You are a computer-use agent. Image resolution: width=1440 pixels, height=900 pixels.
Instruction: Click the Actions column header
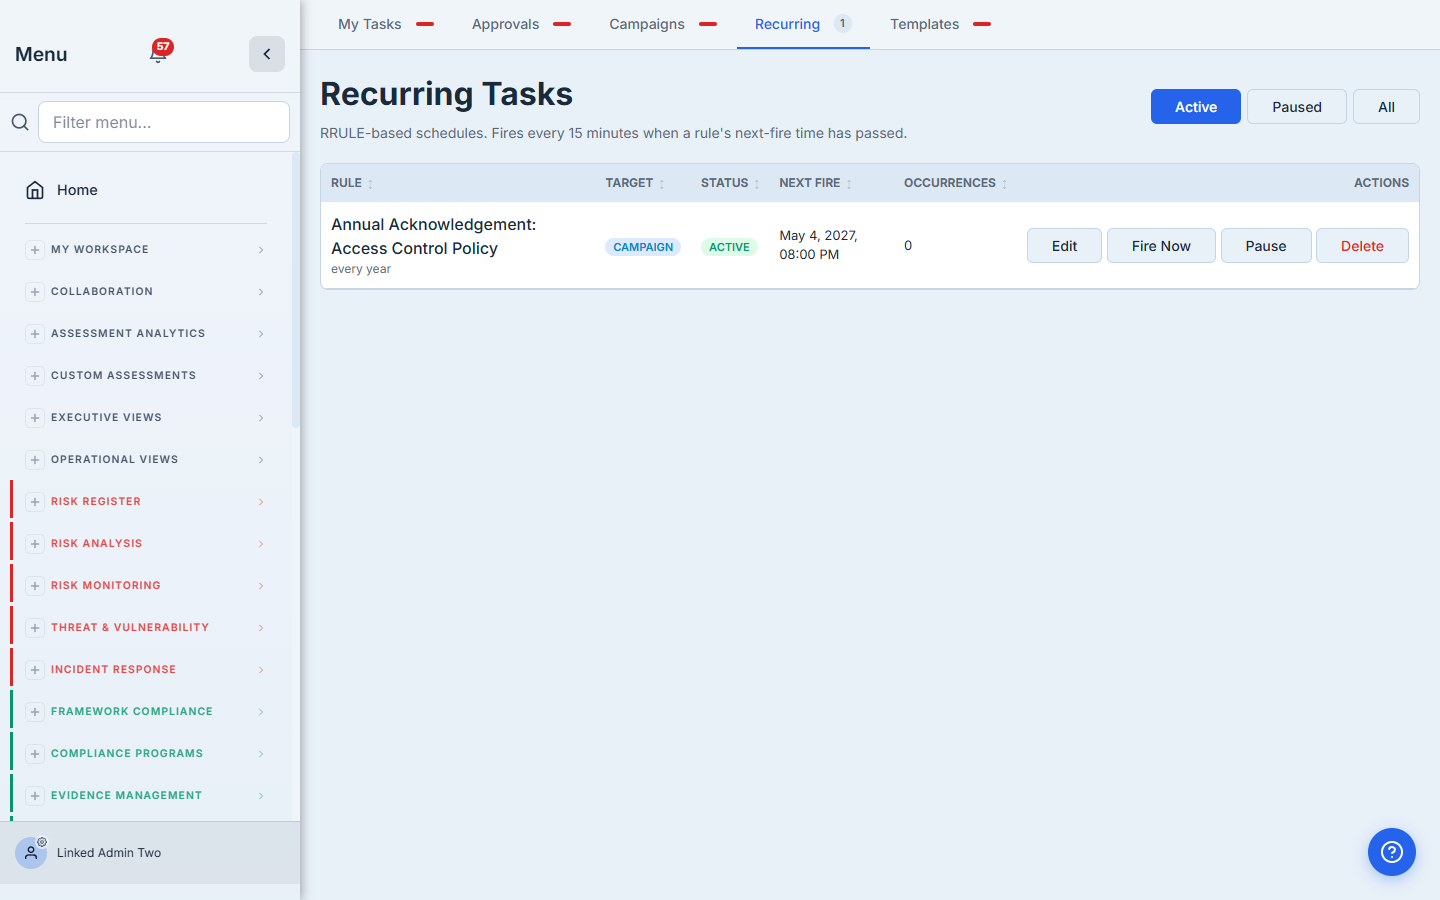point(1381,183)
